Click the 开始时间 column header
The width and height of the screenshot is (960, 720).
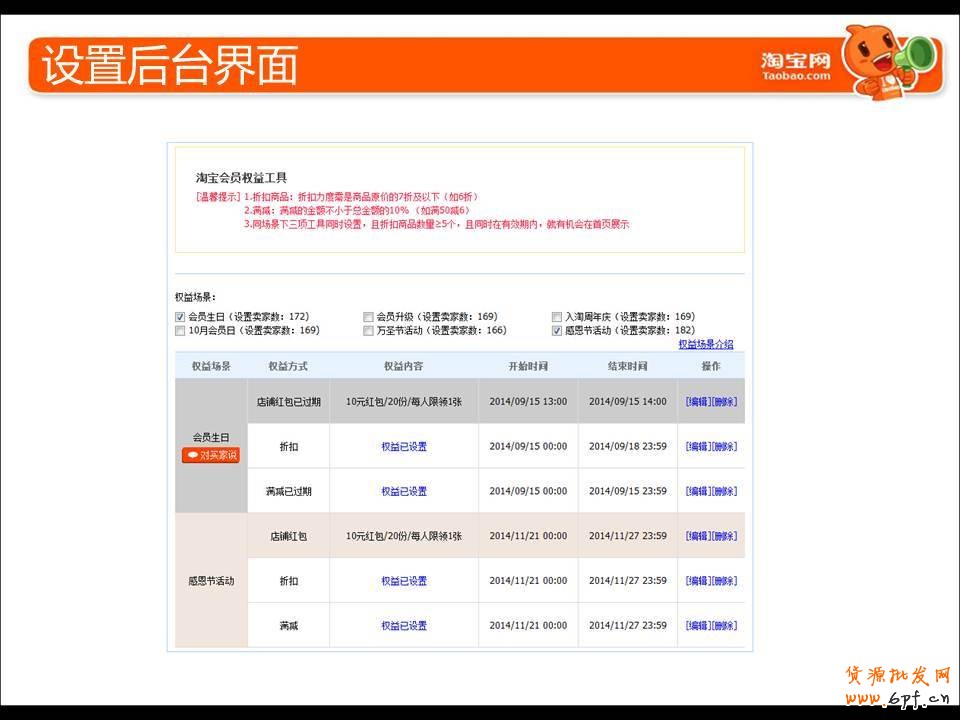(528, 366)
